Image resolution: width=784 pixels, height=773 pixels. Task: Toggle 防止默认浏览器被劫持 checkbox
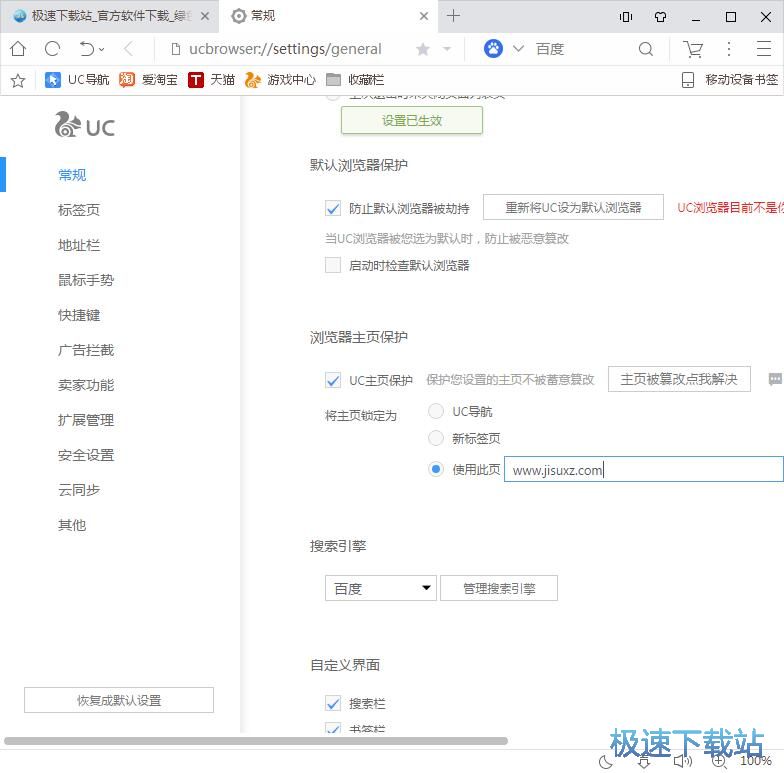[x=332, y=208]
